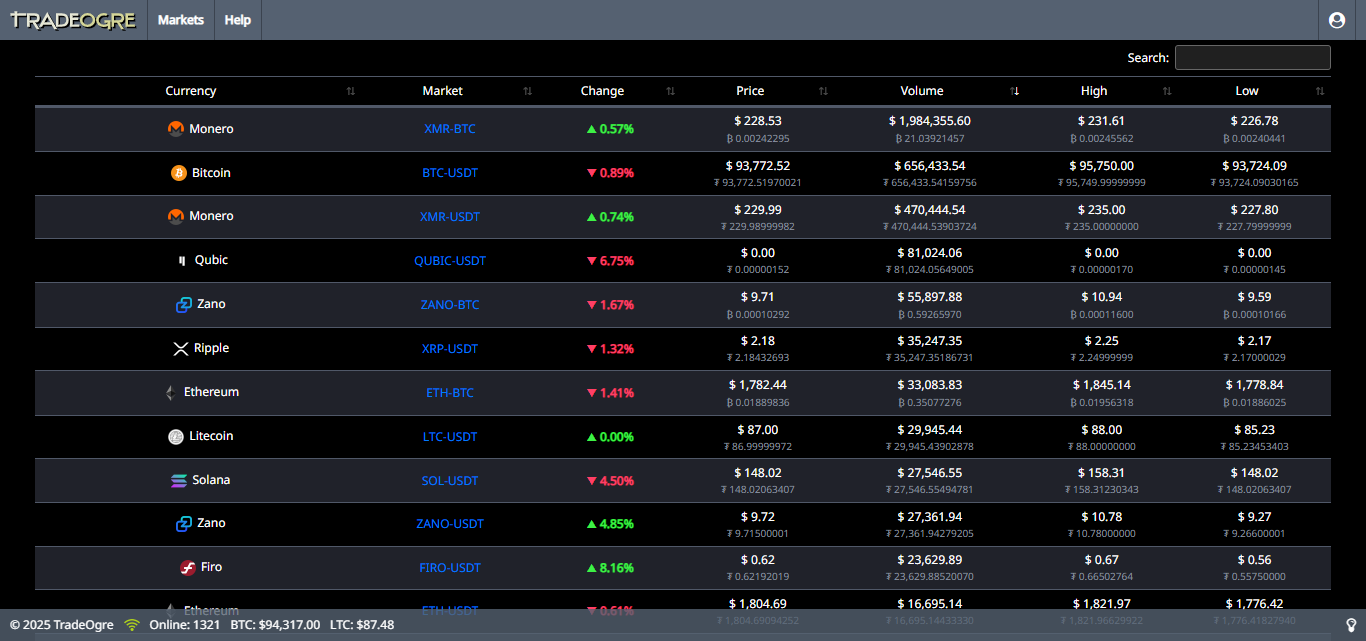Click the Monero icon in the XMR-USDT row
Image resolution: width=1366 pixels, height=641 pixels.
click(x=176, y=216)
